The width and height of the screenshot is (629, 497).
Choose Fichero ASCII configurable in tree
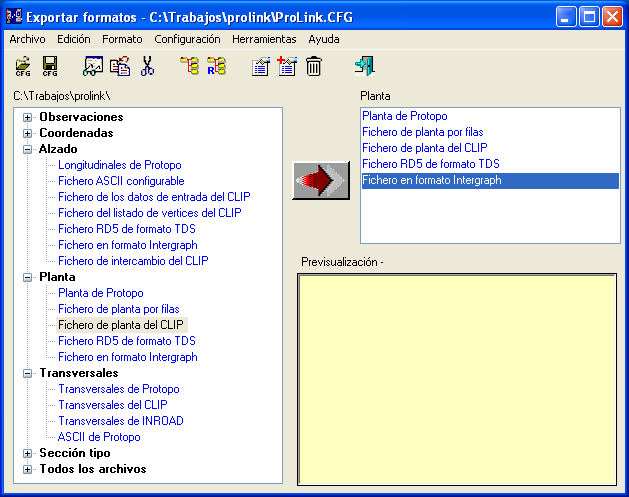click(x=121, y=181)
